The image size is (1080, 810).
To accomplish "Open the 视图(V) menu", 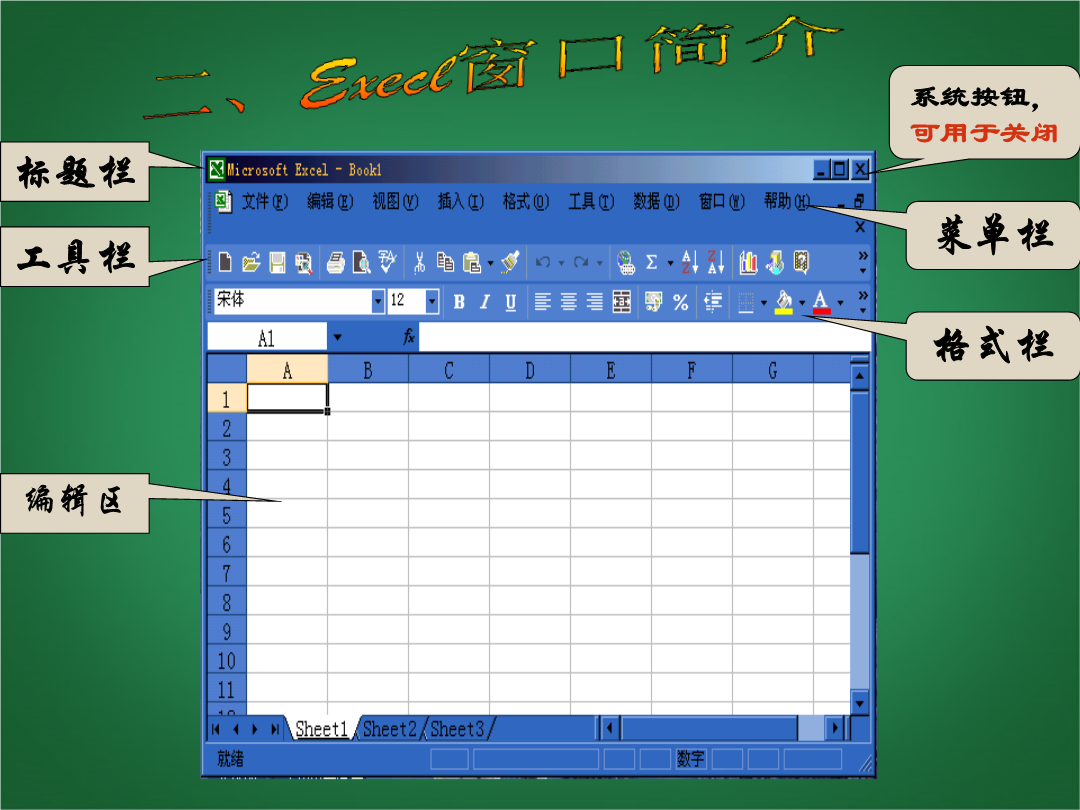I will pyautogui.click(x=395, y=201).
